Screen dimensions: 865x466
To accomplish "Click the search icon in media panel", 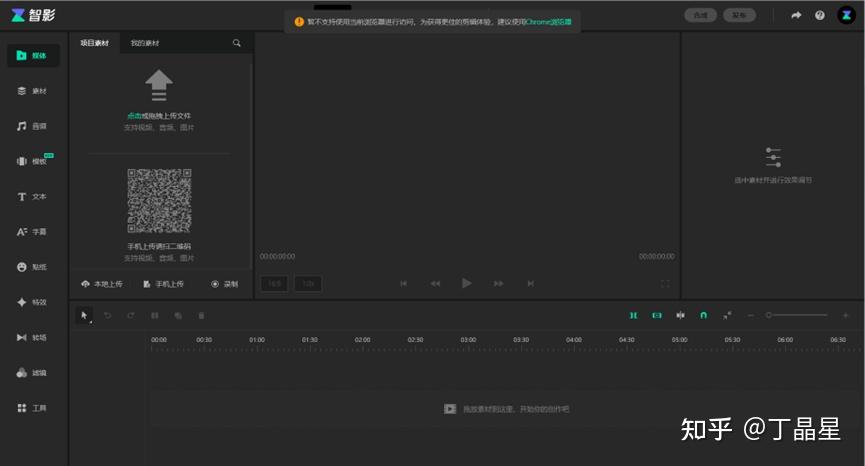I will [x=237, y=43].
